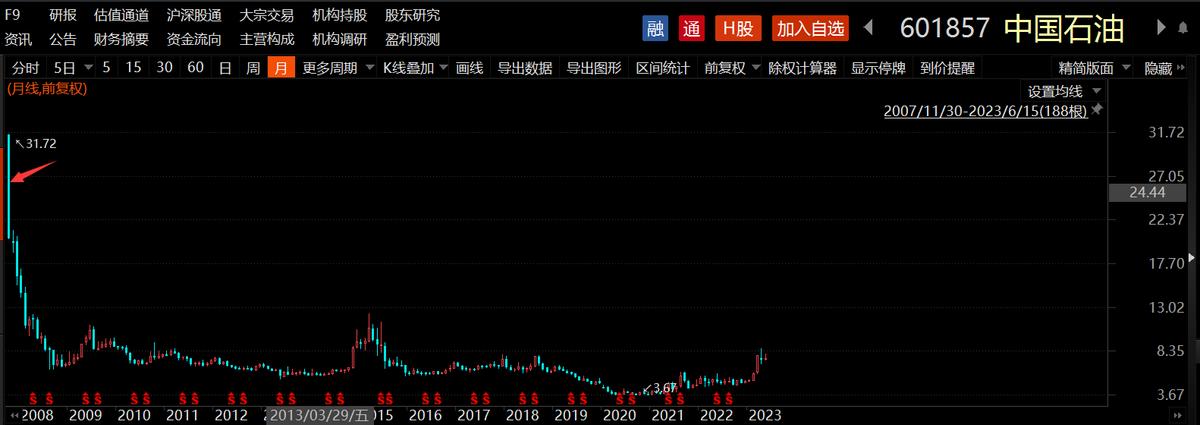Viewport: 1200px width, 425px height.
Task: Click 导出图形 to export chart image
Action: 594,69
